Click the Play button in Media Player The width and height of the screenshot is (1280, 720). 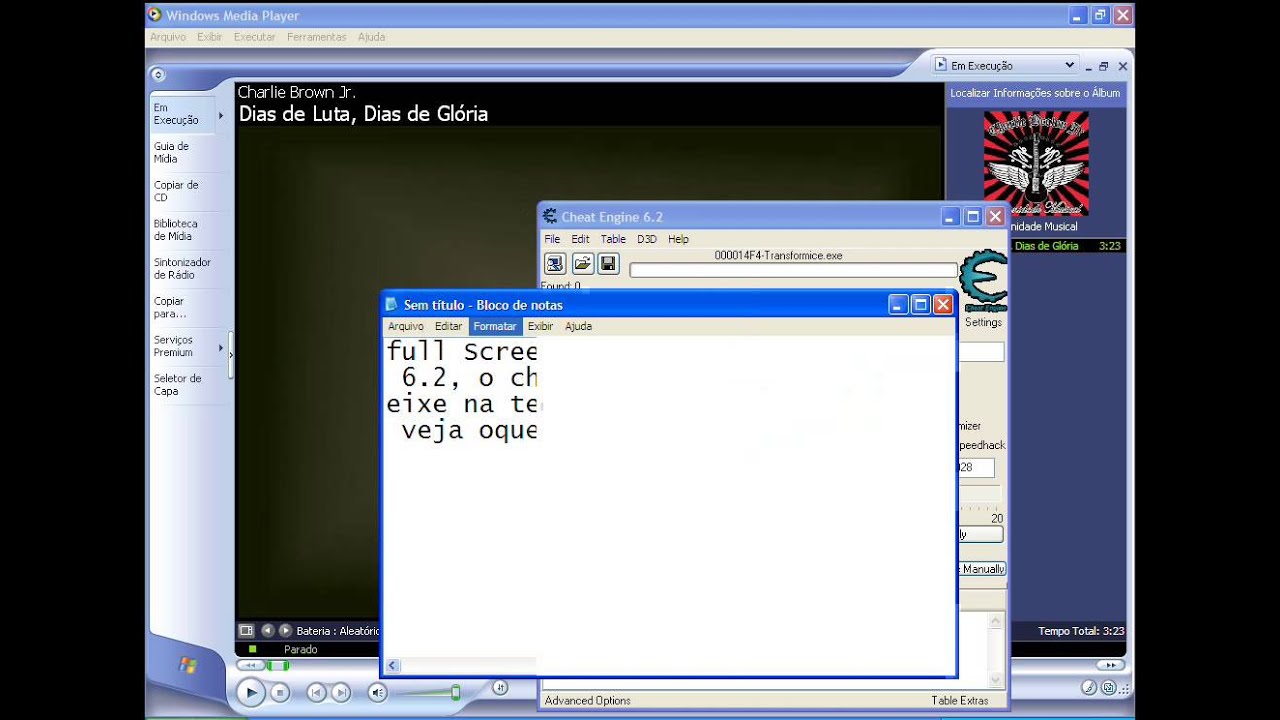pyautogui.click(x=251, y=692)
